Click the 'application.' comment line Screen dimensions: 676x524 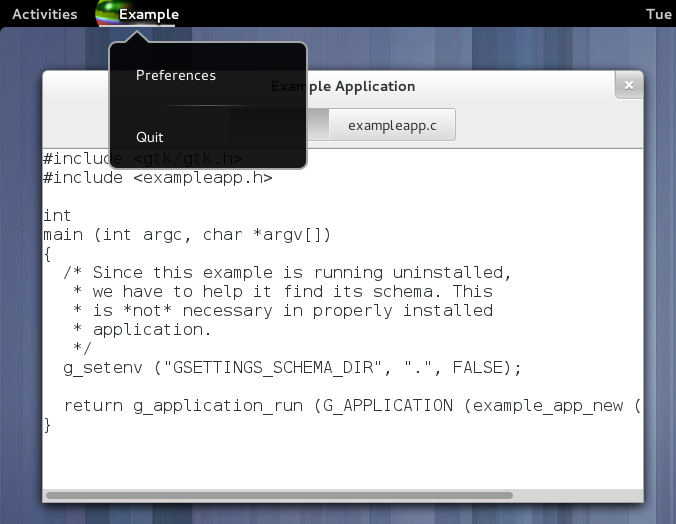[135, 329]
